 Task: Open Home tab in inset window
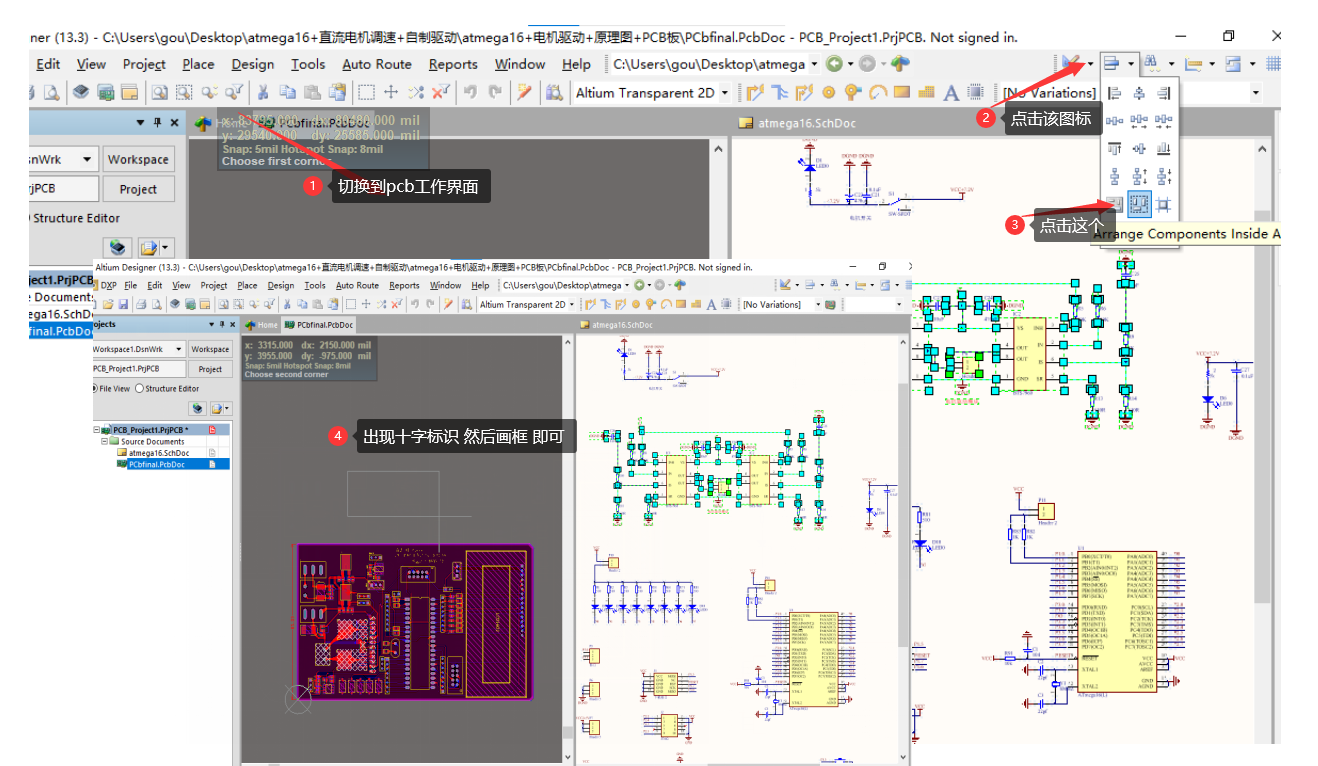pos(262,325)
